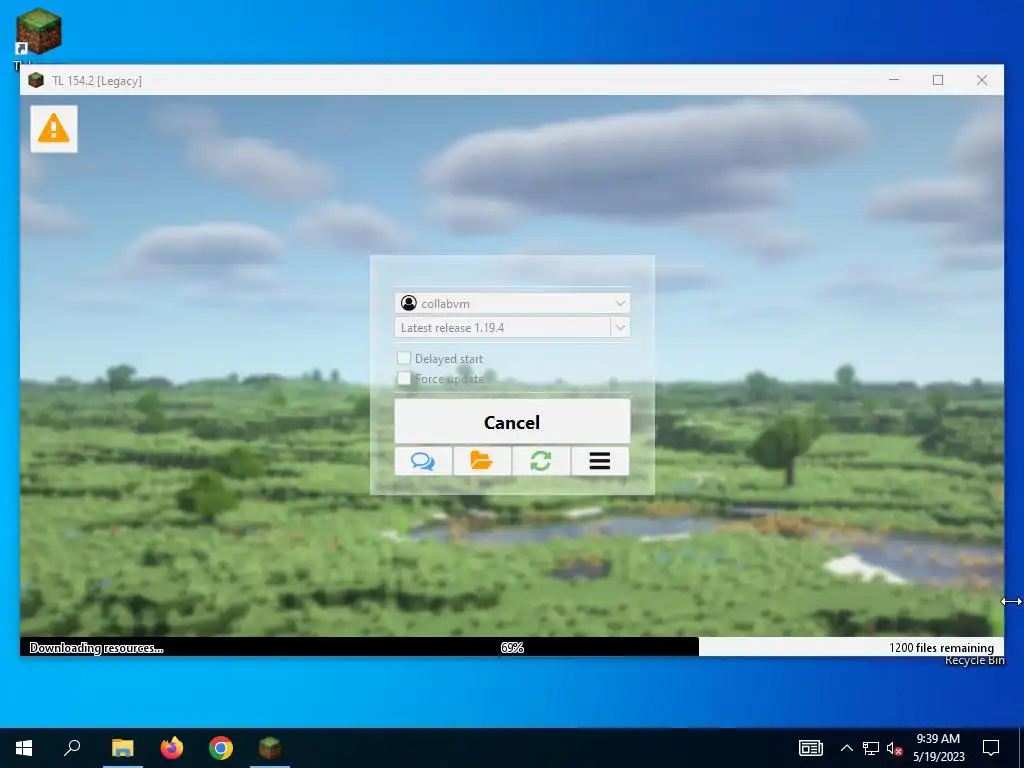Click the TL 154.2 [Legacy] title text
The width and height of the screenshot is (1024, 768).
(x=97, y=80)
